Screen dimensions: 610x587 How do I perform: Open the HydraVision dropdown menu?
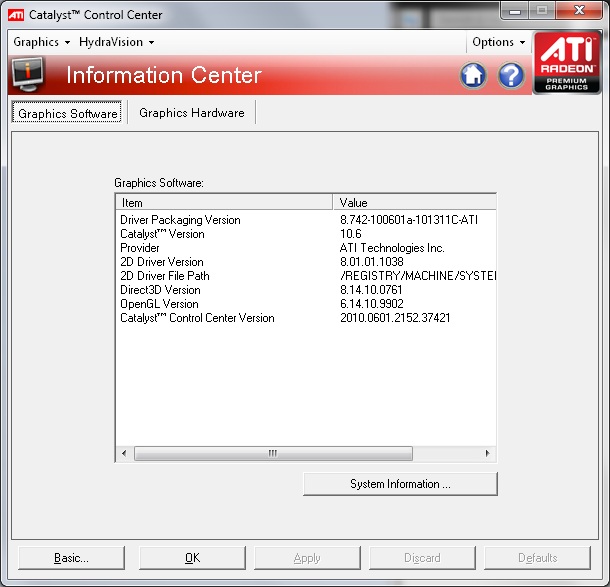pos(116,42)
